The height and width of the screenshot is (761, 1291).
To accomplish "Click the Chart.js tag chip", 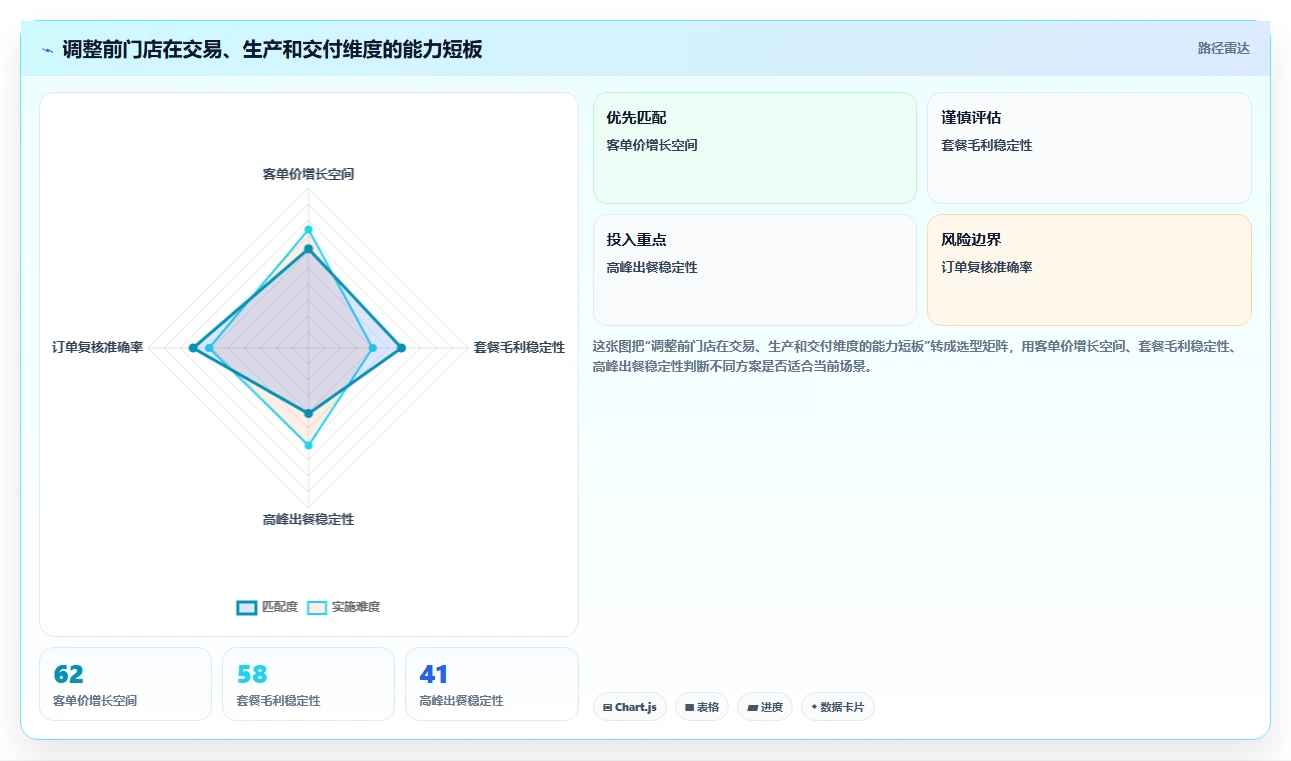I will coord(630,707).
